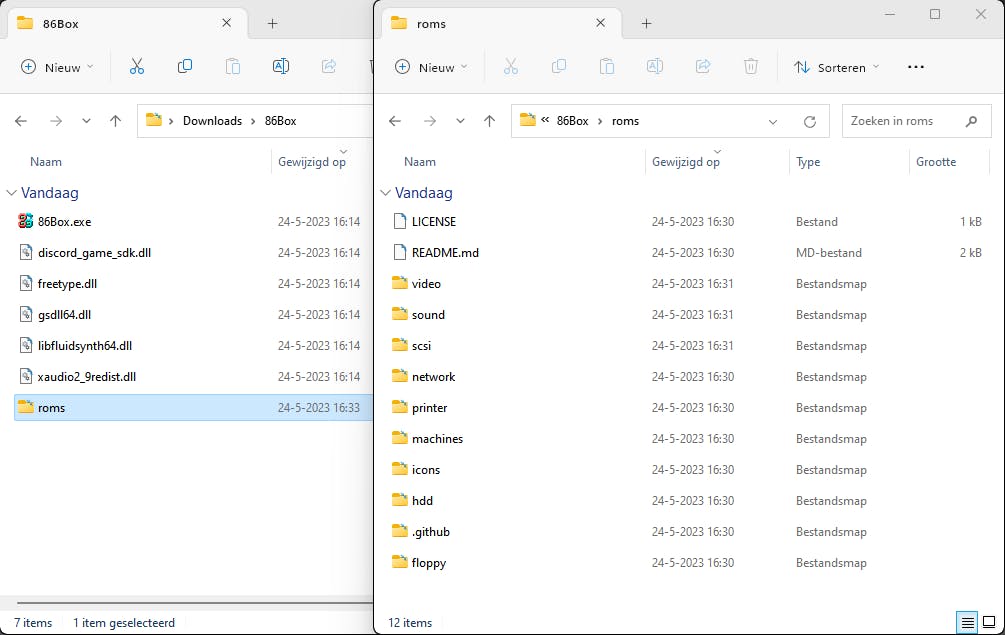This screenshot has height=635, width=1005.
Task: Add a new tab in the 86Box window
Action: pos(272,24)
